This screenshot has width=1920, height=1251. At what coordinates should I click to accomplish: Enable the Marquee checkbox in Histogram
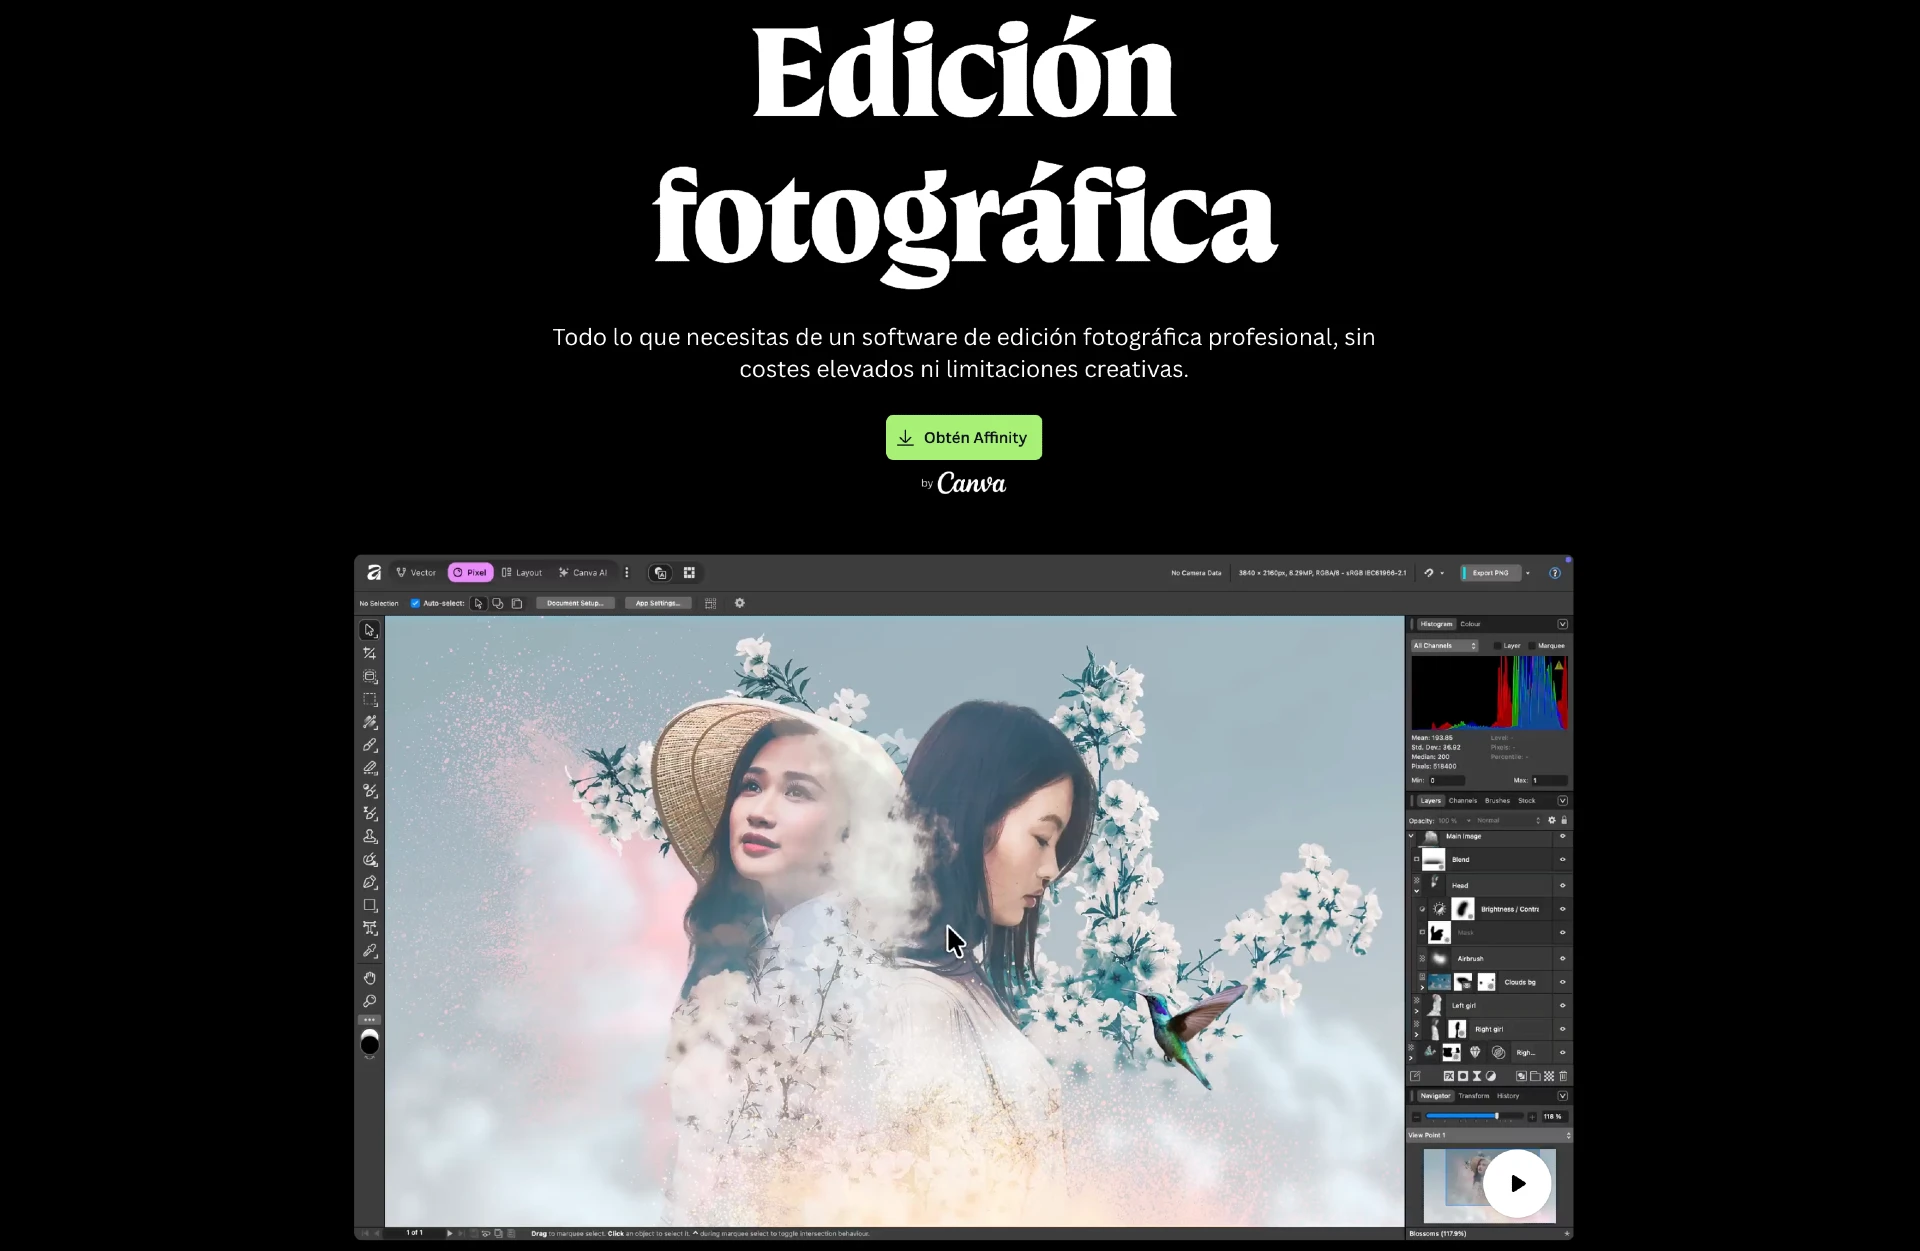[1532, 646]
